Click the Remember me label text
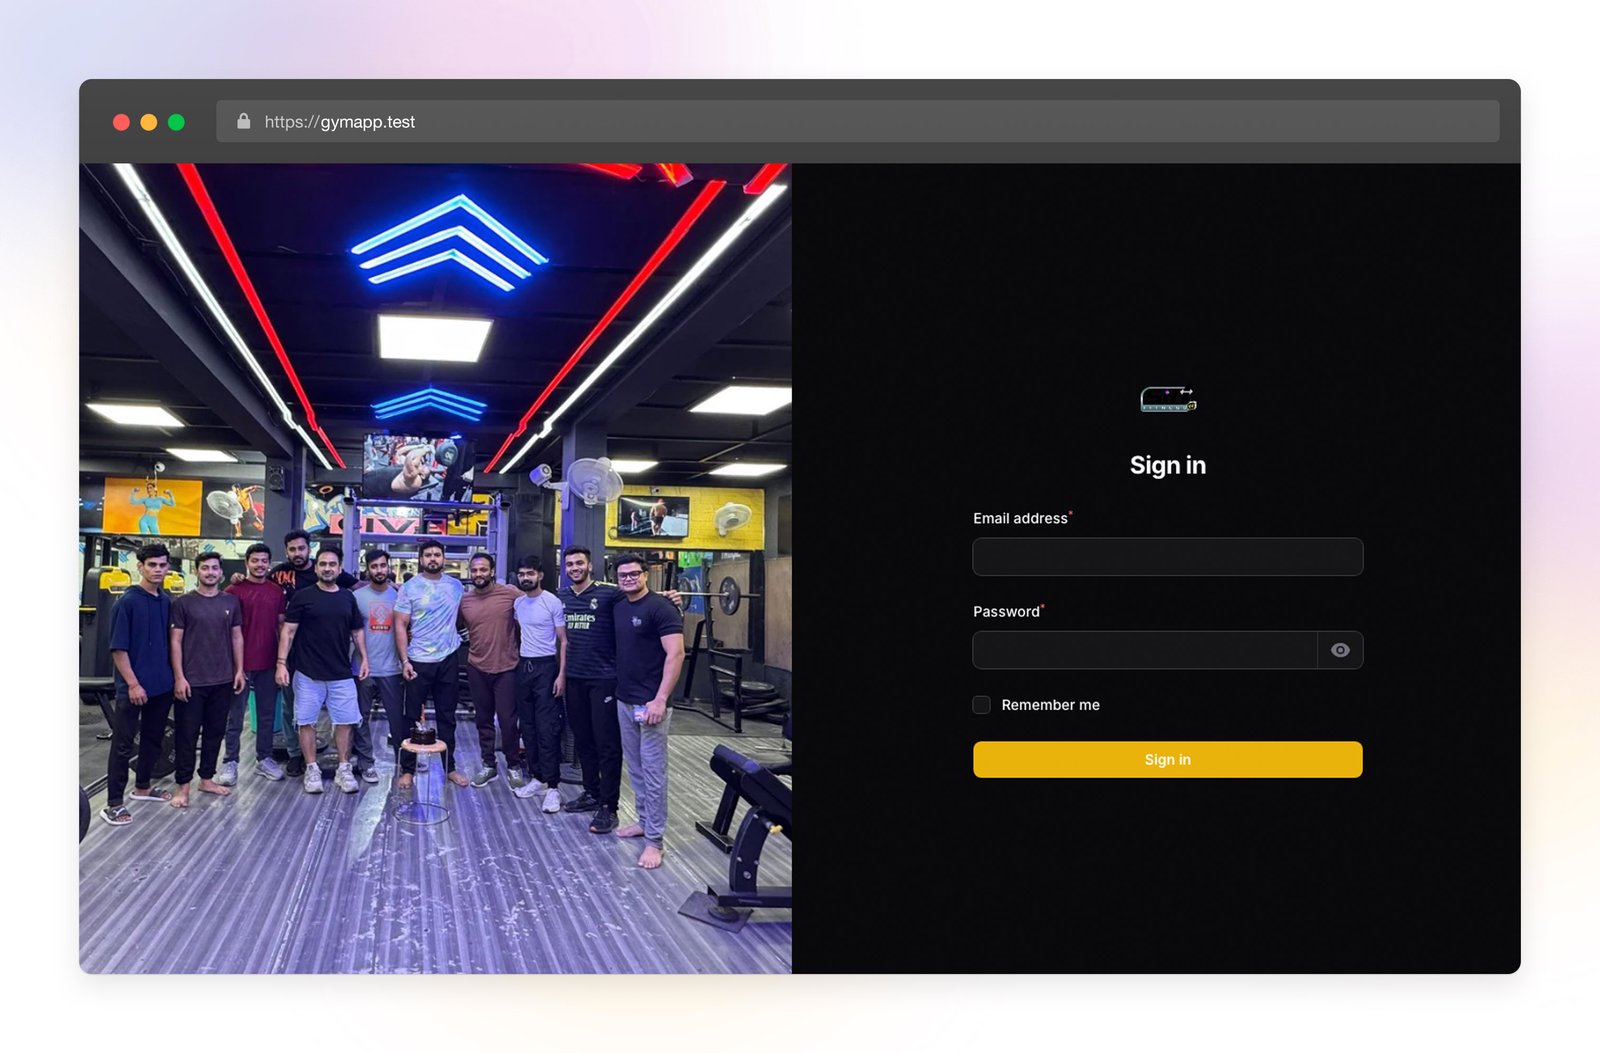The width and height of the screenshot is (1600, 1053). 1050,705
